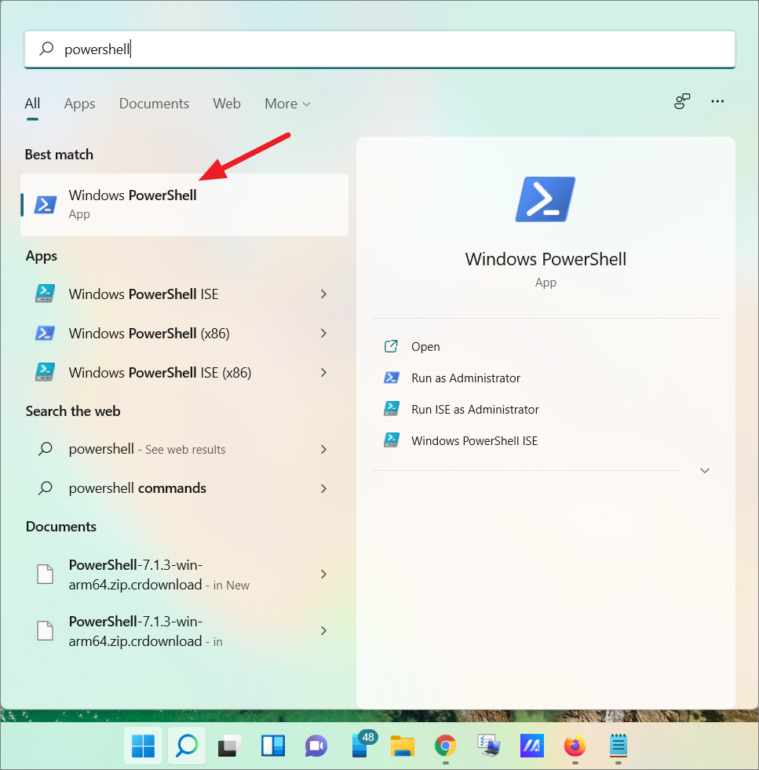
Task: Switch to the Documents filter tab
Action: 154,104
